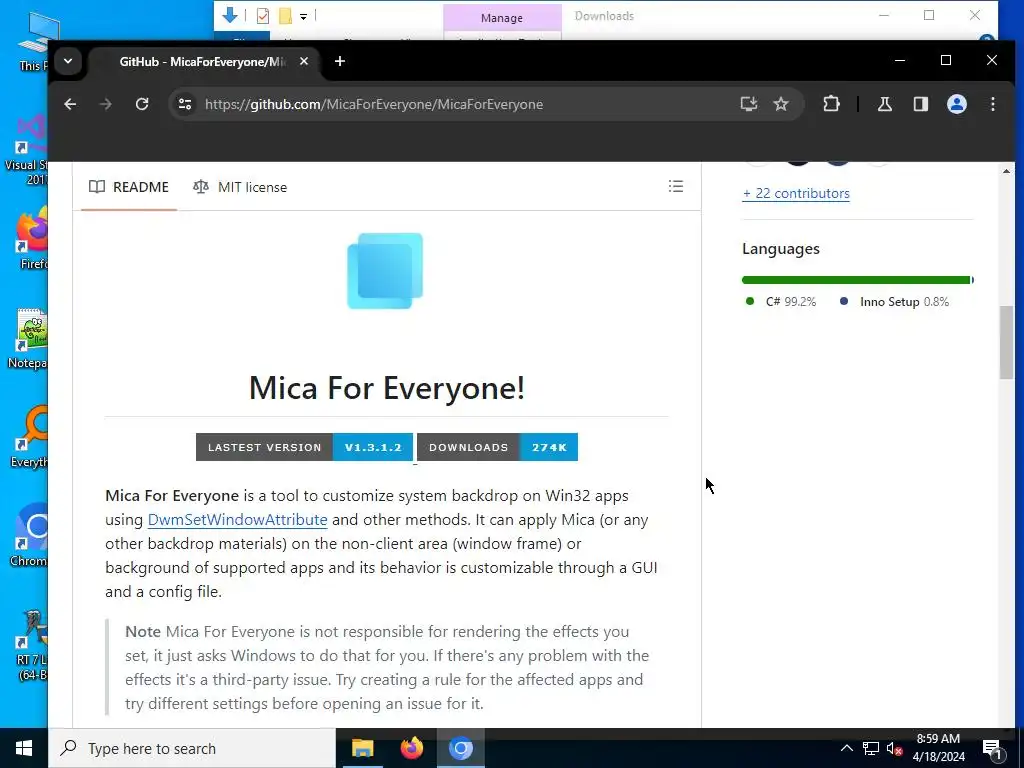The image size is (1024, 768).
Task: Click the scrollbar up arrow
Action: tap(1006, 171)
